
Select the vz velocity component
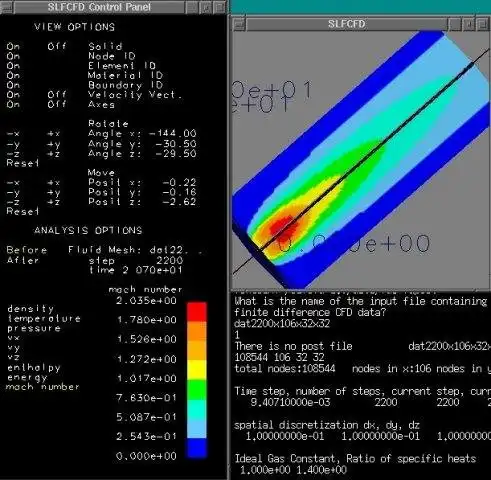click(x=14, y=357)
